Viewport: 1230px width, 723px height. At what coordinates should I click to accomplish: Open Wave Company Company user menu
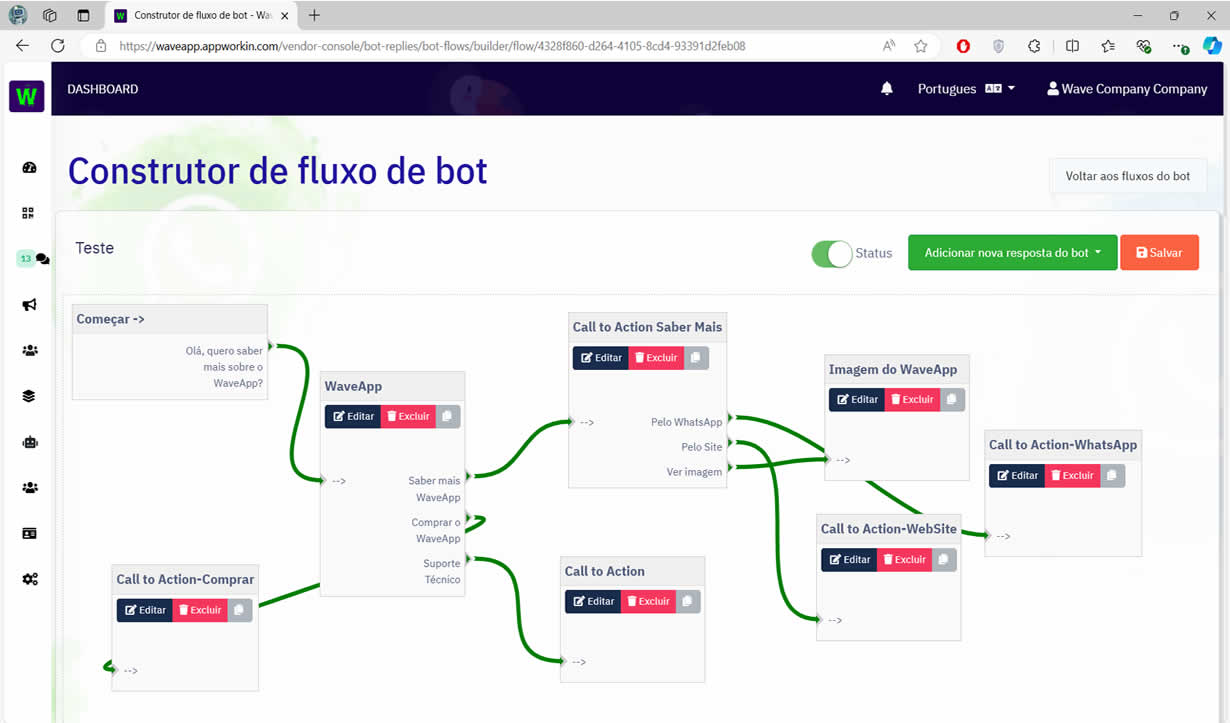[1127, 89]
